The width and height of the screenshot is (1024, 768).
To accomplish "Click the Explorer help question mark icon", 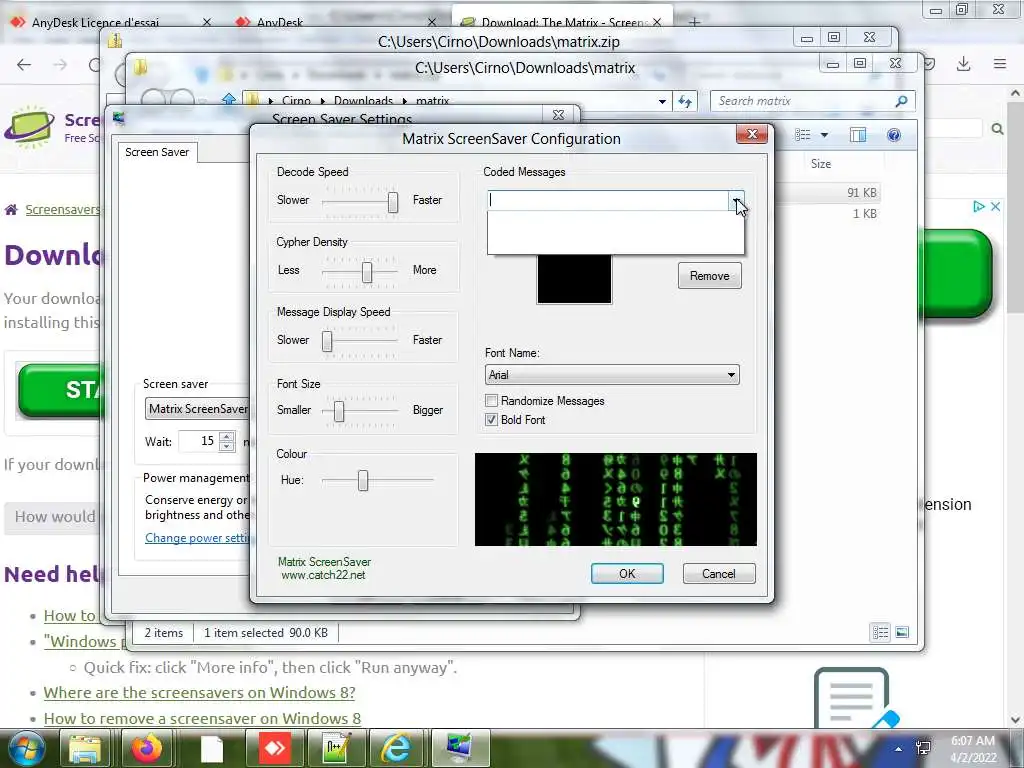I will (893, 135).
